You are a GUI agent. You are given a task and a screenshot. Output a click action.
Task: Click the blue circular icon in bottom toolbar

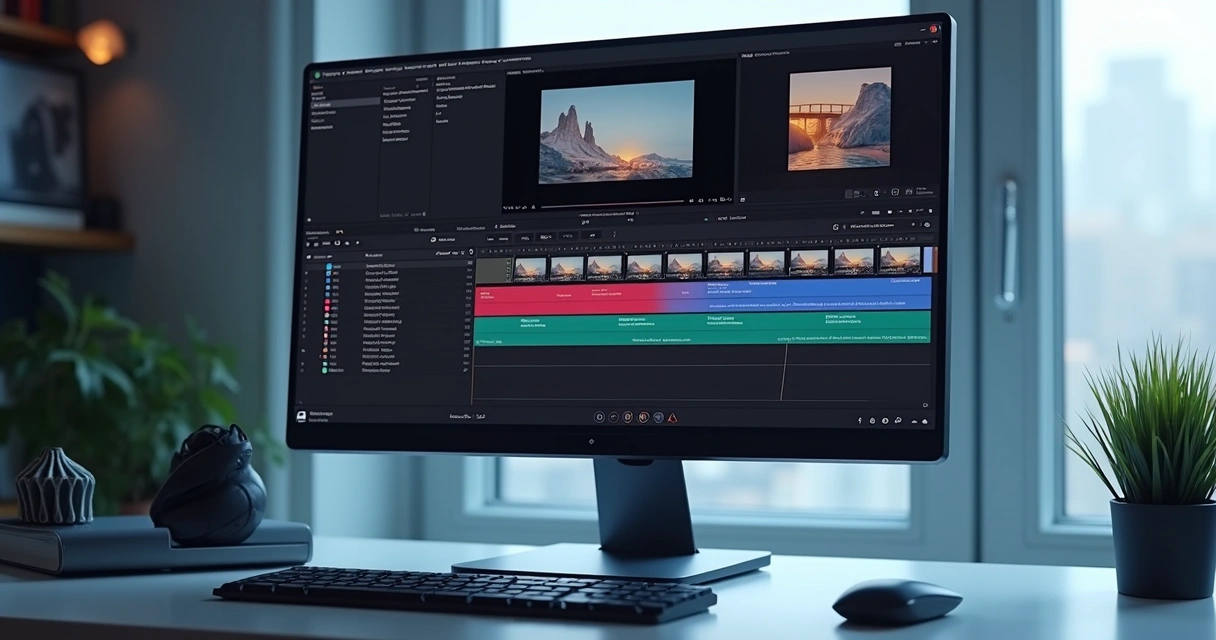pyautogui.click(x=658, y=417)
